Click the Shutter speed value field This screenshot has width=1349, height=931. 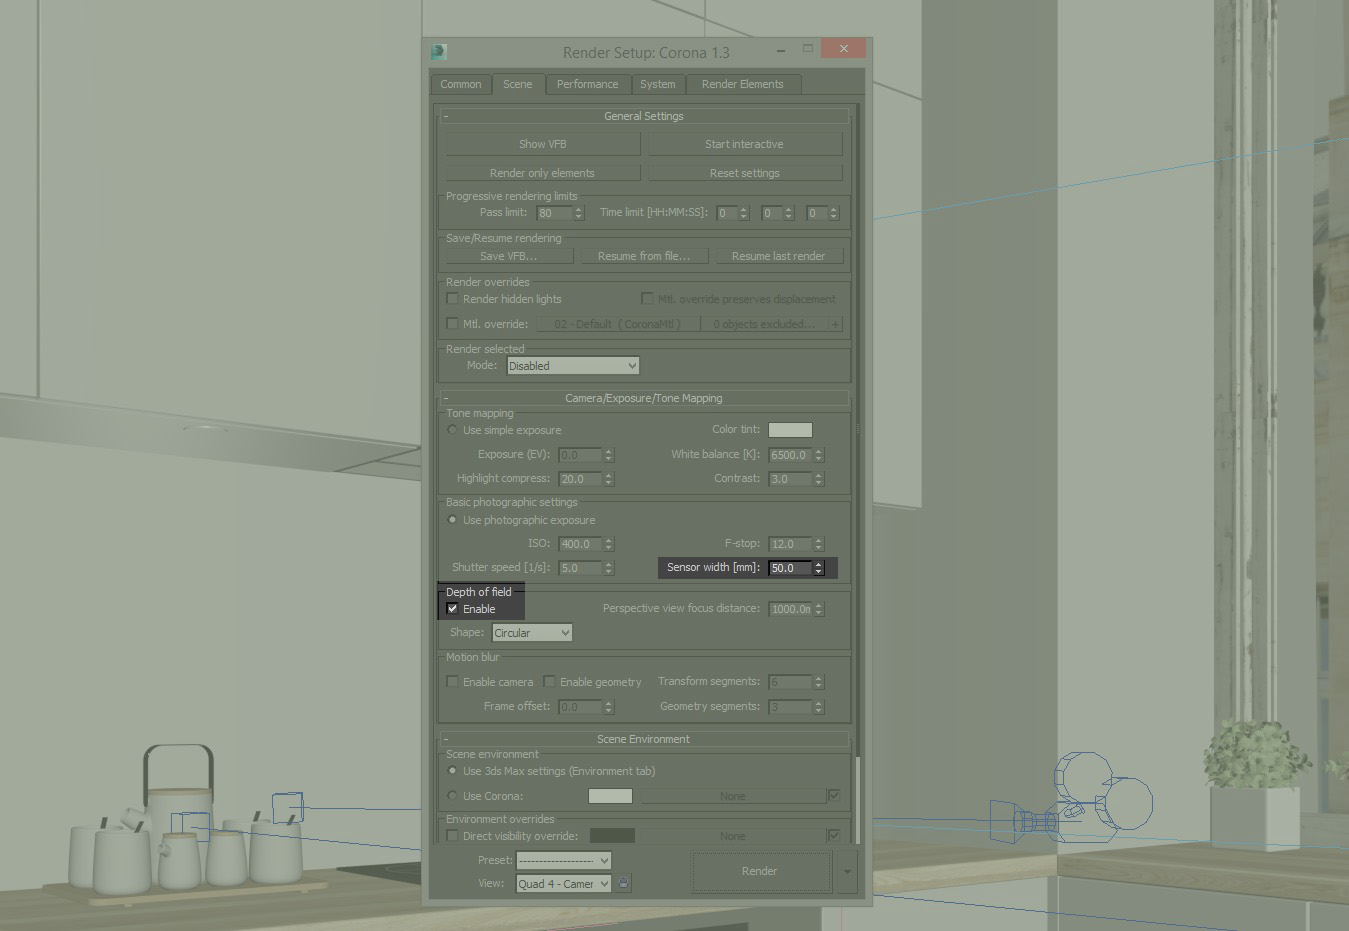[580, 568]
